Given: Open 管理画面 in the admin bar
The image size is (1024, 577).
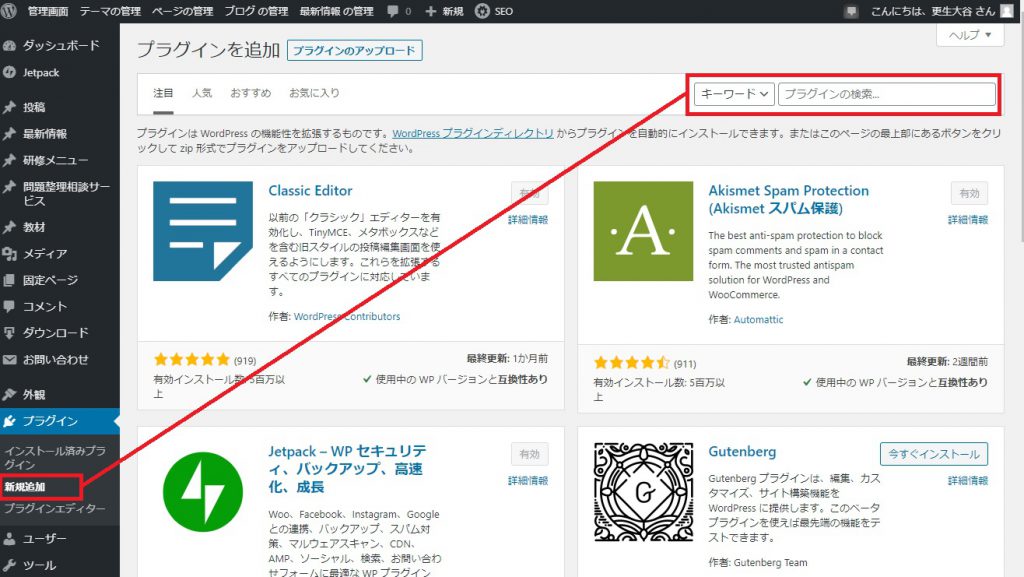Looking at the screenshot, I should tap(48, 11).
